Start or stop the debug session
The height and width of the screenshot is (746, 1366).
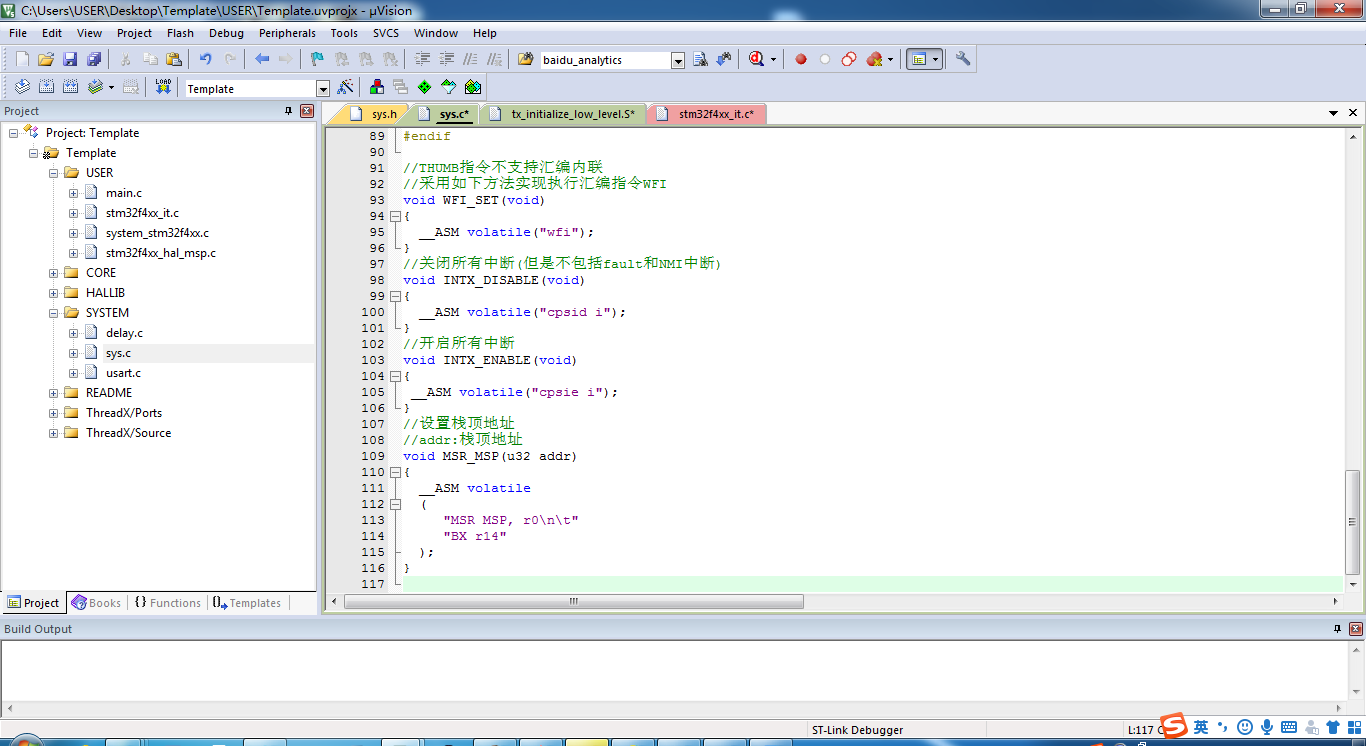(756, 59)
